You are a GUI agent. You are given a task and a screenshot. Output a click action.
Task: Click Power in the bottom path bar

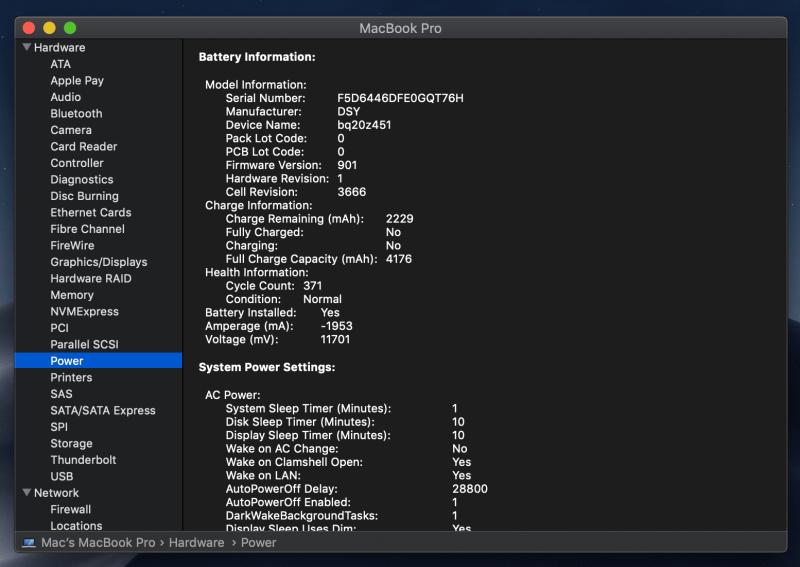coord(258,543)
